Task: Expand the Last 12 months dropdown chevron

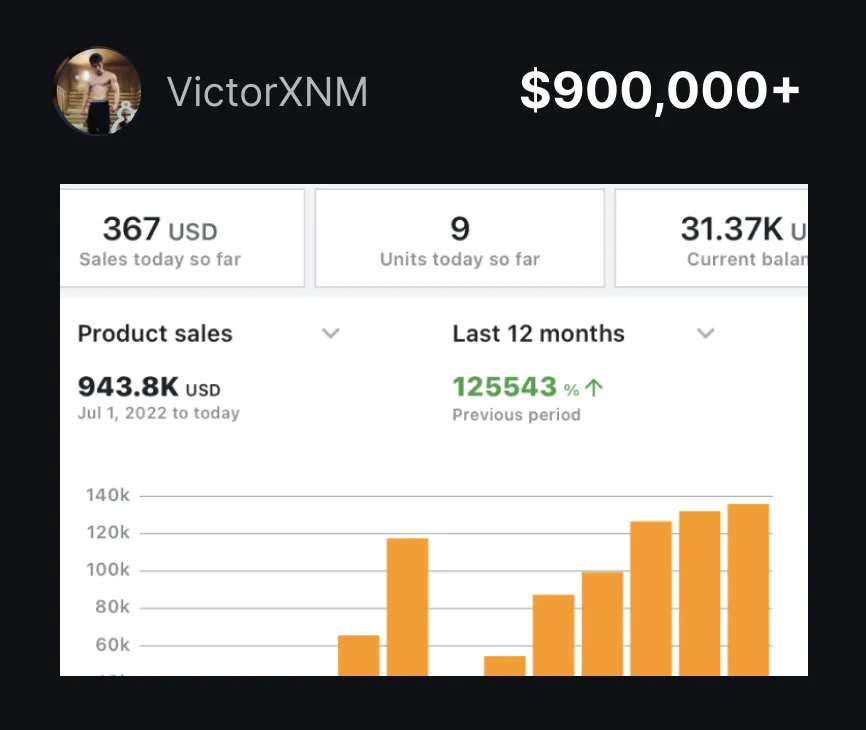Action: 705,334
